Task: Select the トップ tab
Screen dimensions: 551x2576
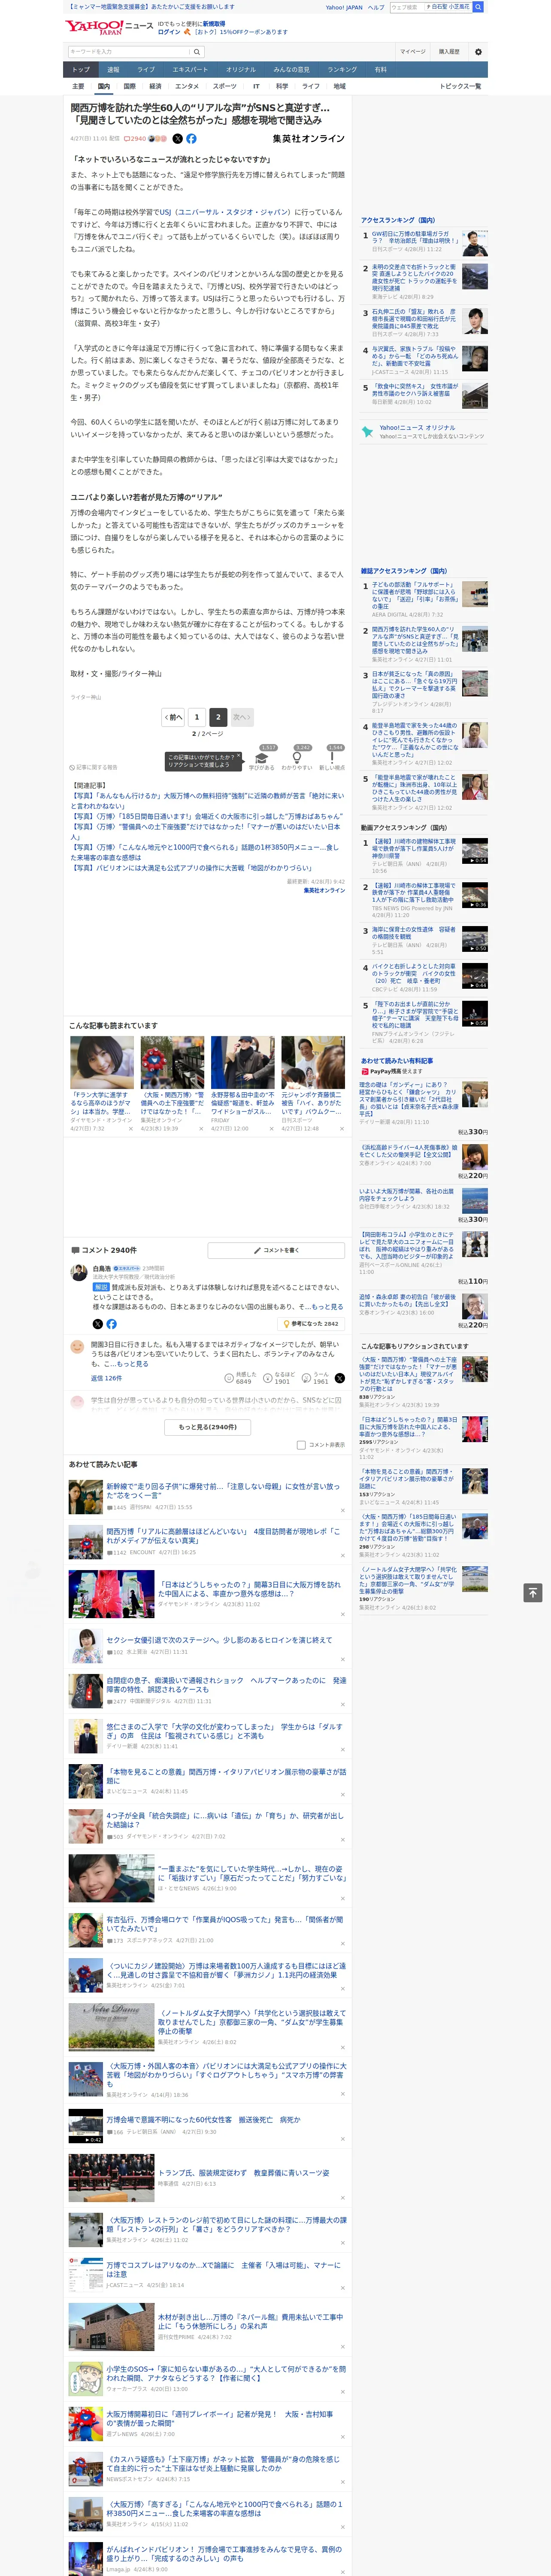Action: 81,70
